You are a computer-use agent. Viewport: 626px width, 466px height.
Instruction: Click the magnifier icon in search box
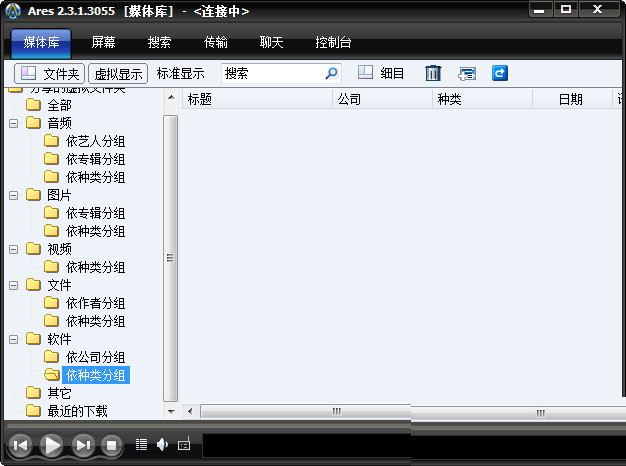(332, 73)
